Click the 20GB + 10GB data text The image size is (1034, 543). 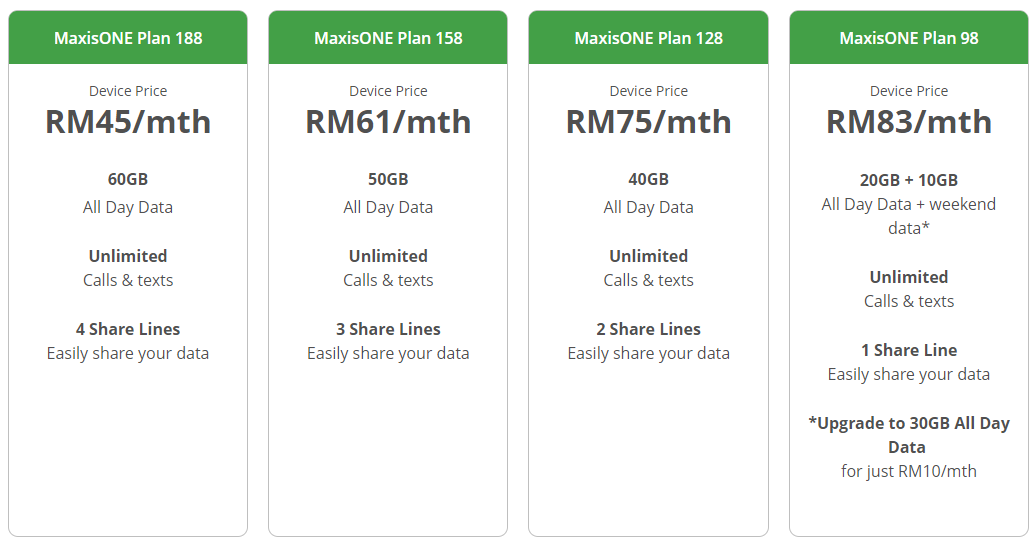click(909, 180)
